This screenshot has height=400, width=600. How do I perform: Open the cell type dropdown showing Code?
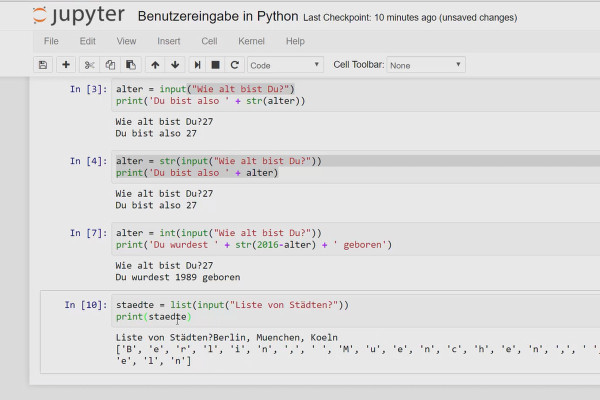pos(285,65)
